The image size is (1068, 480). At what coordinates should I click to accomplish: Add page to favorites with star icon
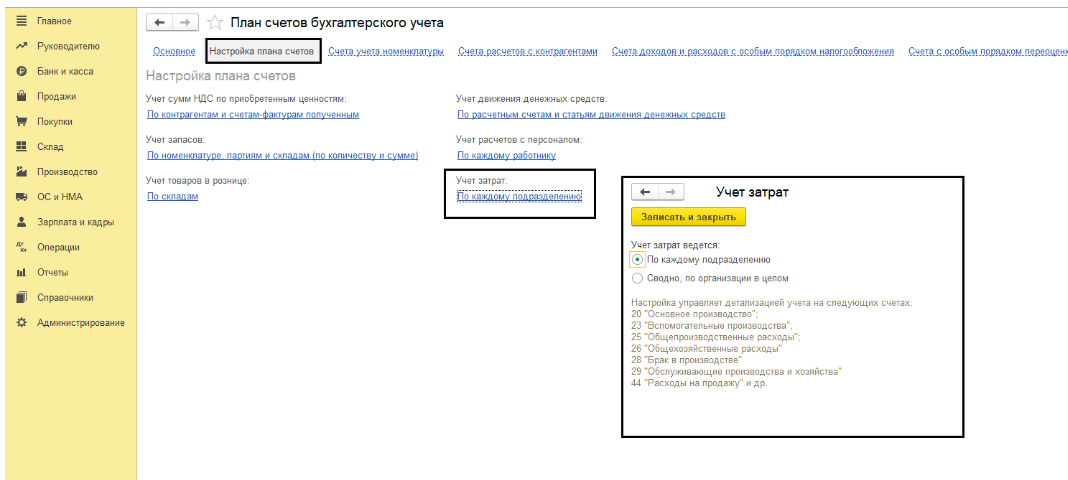click(x=215, y=22)
